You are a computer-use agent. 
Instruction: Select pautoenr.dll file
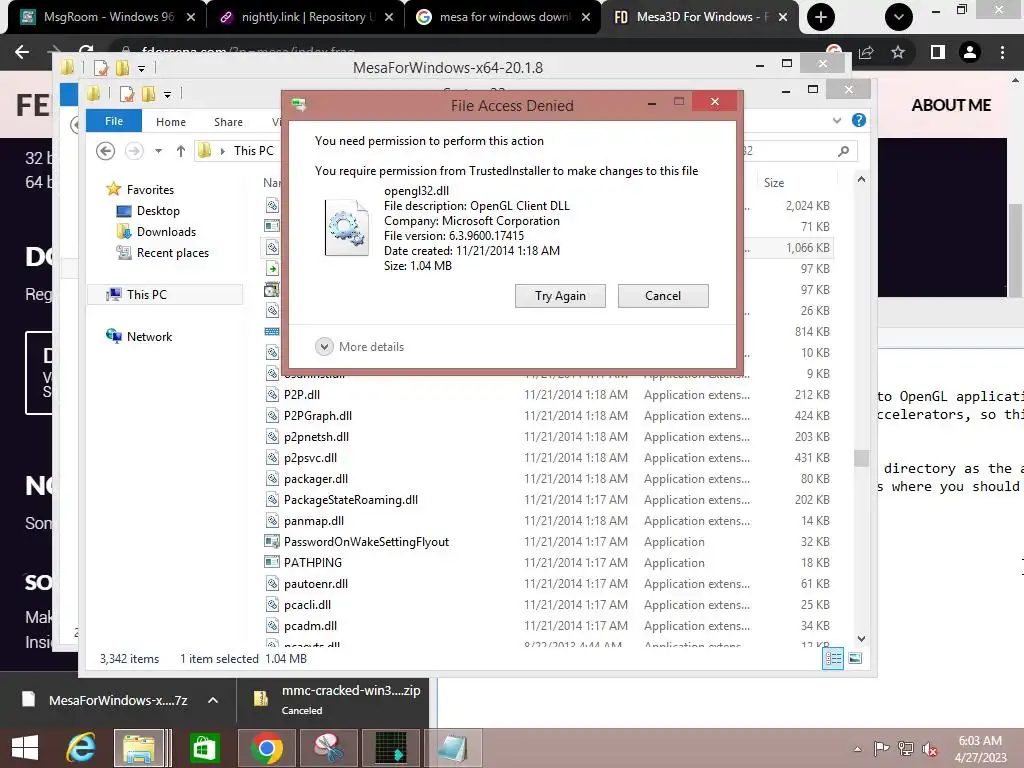click(315, 584)
